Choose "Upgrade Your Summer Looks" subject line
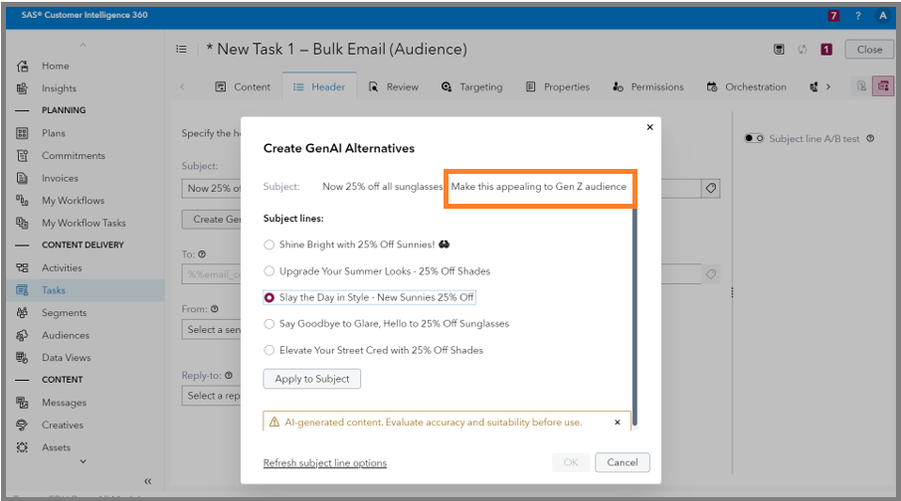Viewport: 901px width, 501px height. pyautogui.click(x=269, y=271)
